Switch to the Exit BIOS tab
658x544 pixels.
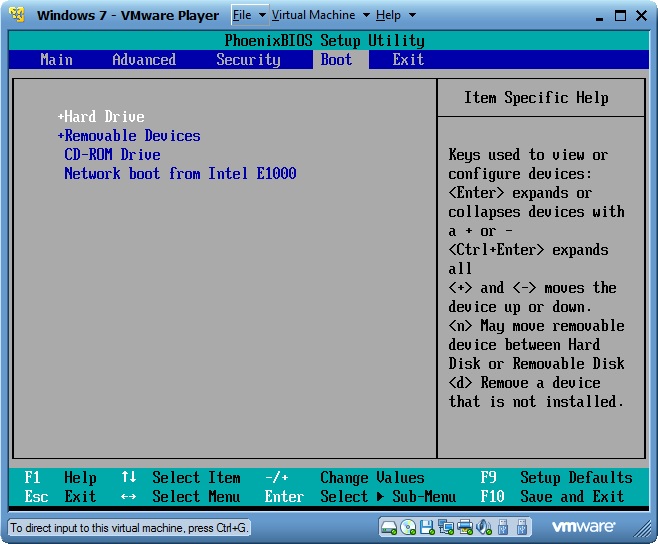408,60
